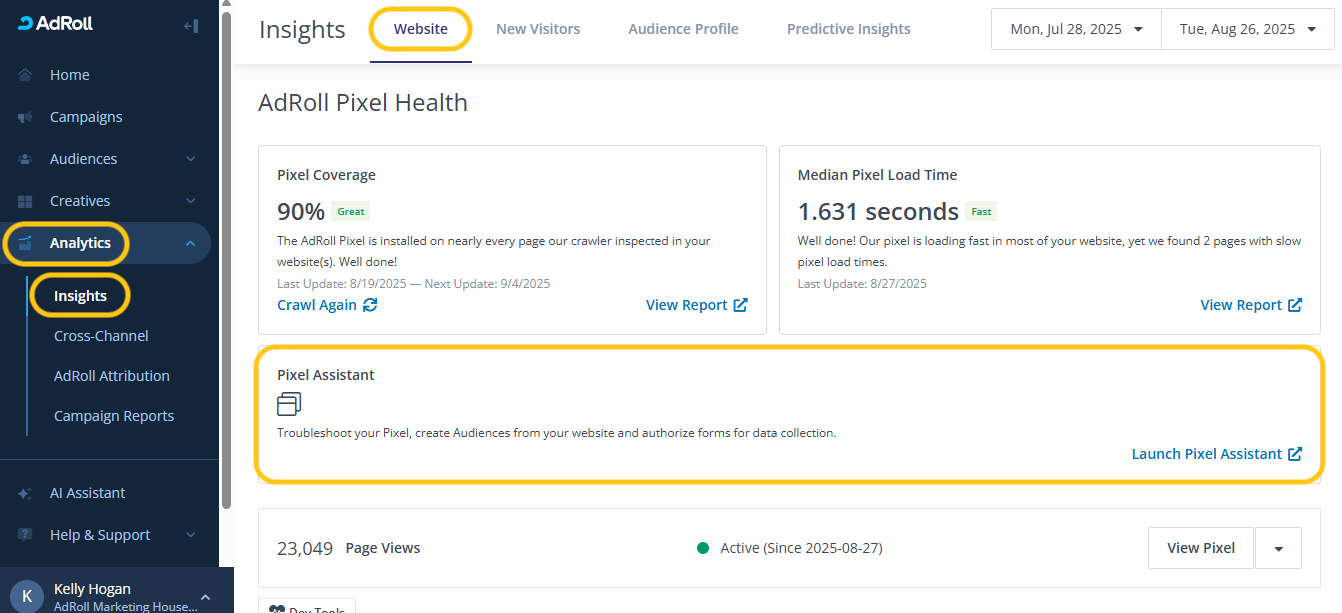Open the start date Jul 28 dropdown

[1075, 29]
